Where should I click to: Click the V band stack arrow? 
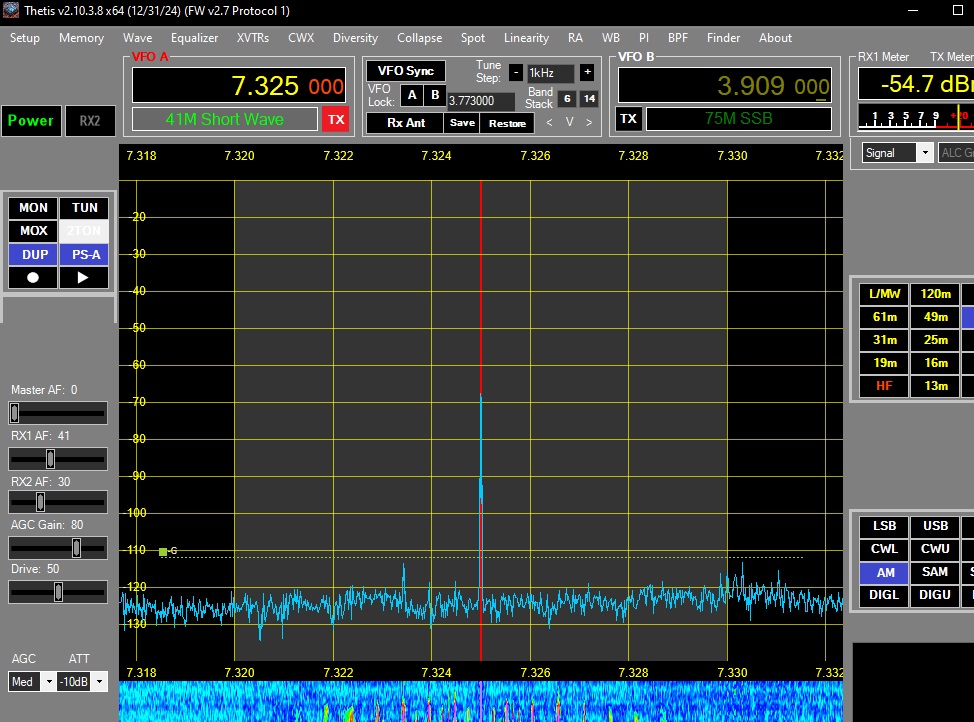[x=569, y=122]
